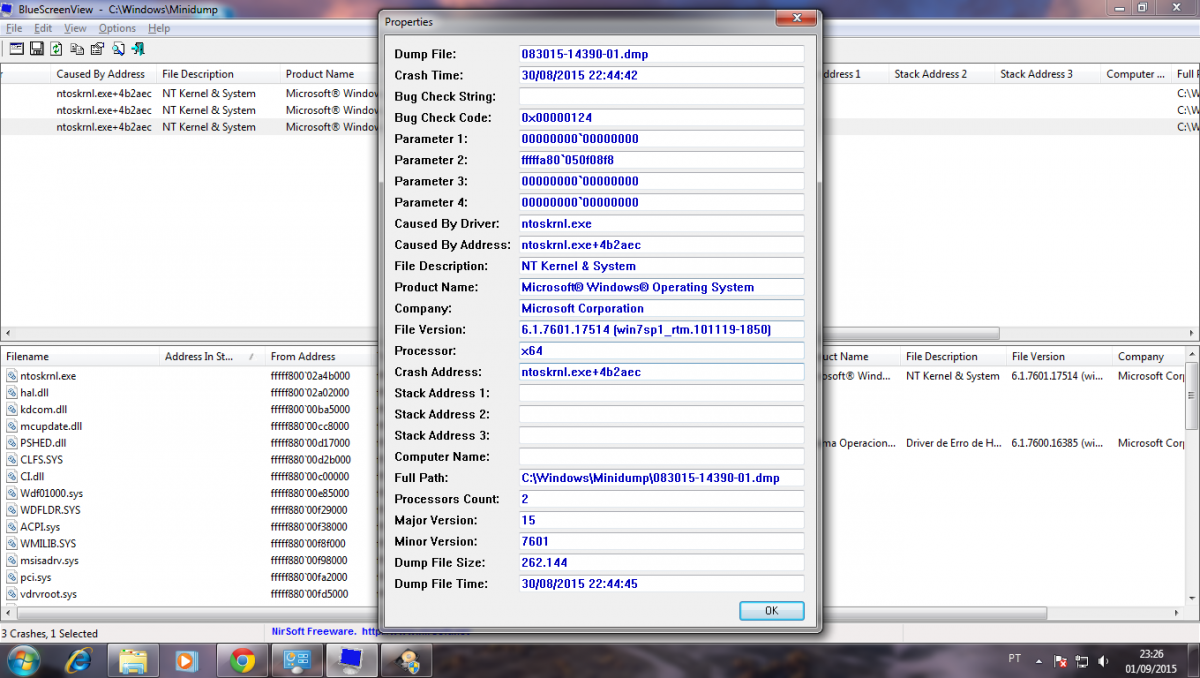Click the empty Bug Check String field
This screenshot has height=678, width=1200.
661,97
